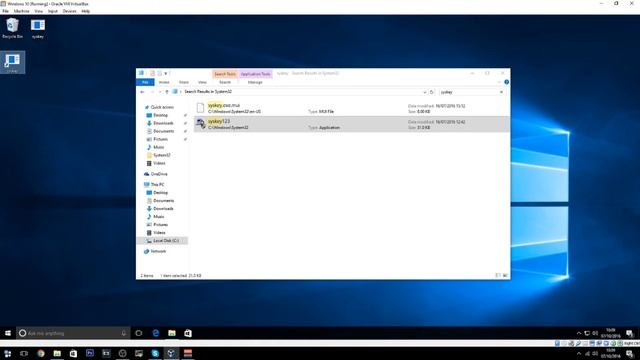This screenshot has height=360, width=640.
Task: Go back with the Explorer back arrow
Action: (142, 92)
